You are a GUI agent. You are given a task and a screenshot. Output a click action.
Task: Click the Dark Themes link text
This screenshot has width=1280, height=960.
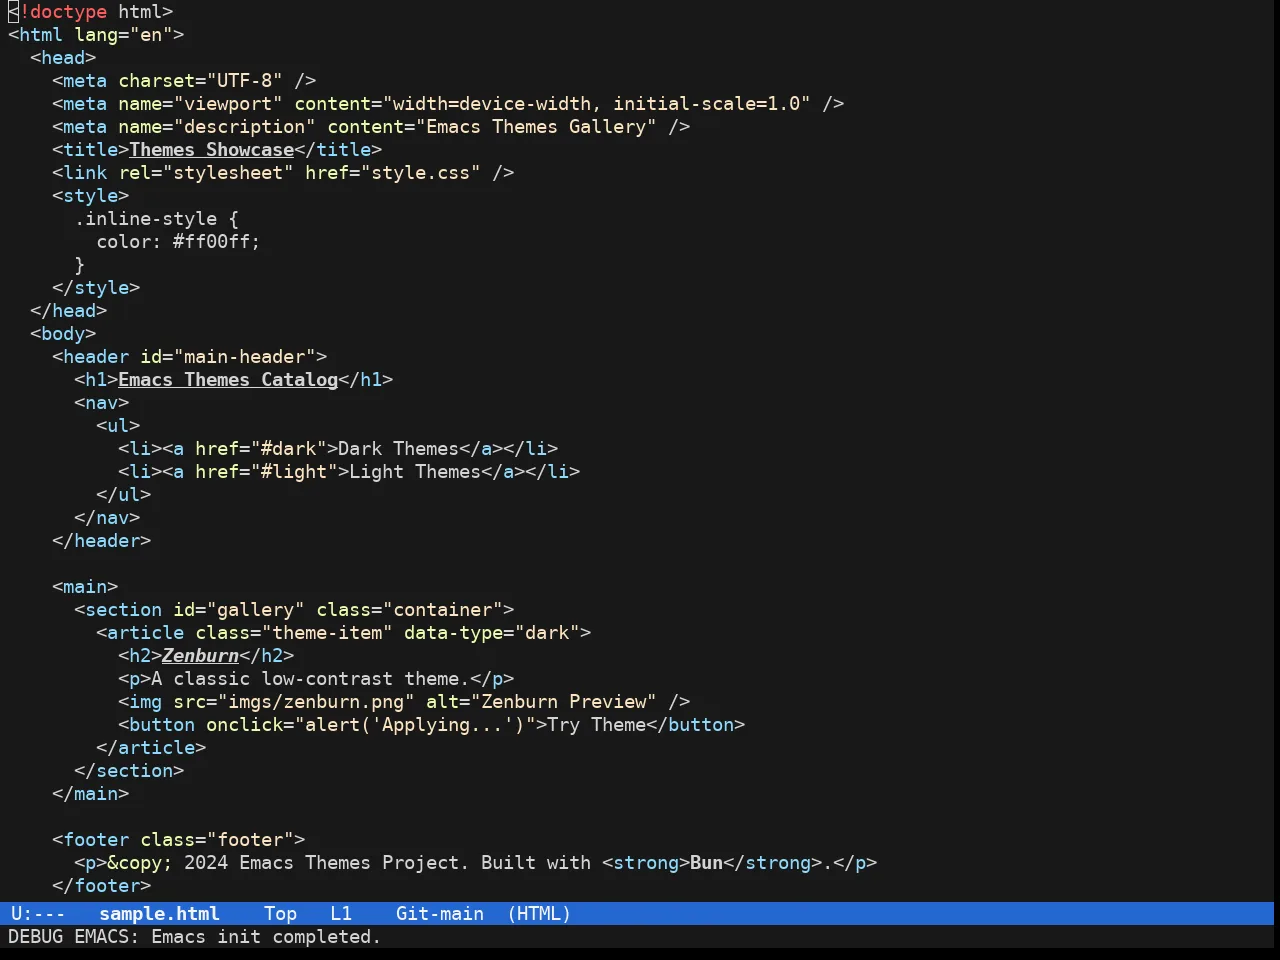(398, 448)
